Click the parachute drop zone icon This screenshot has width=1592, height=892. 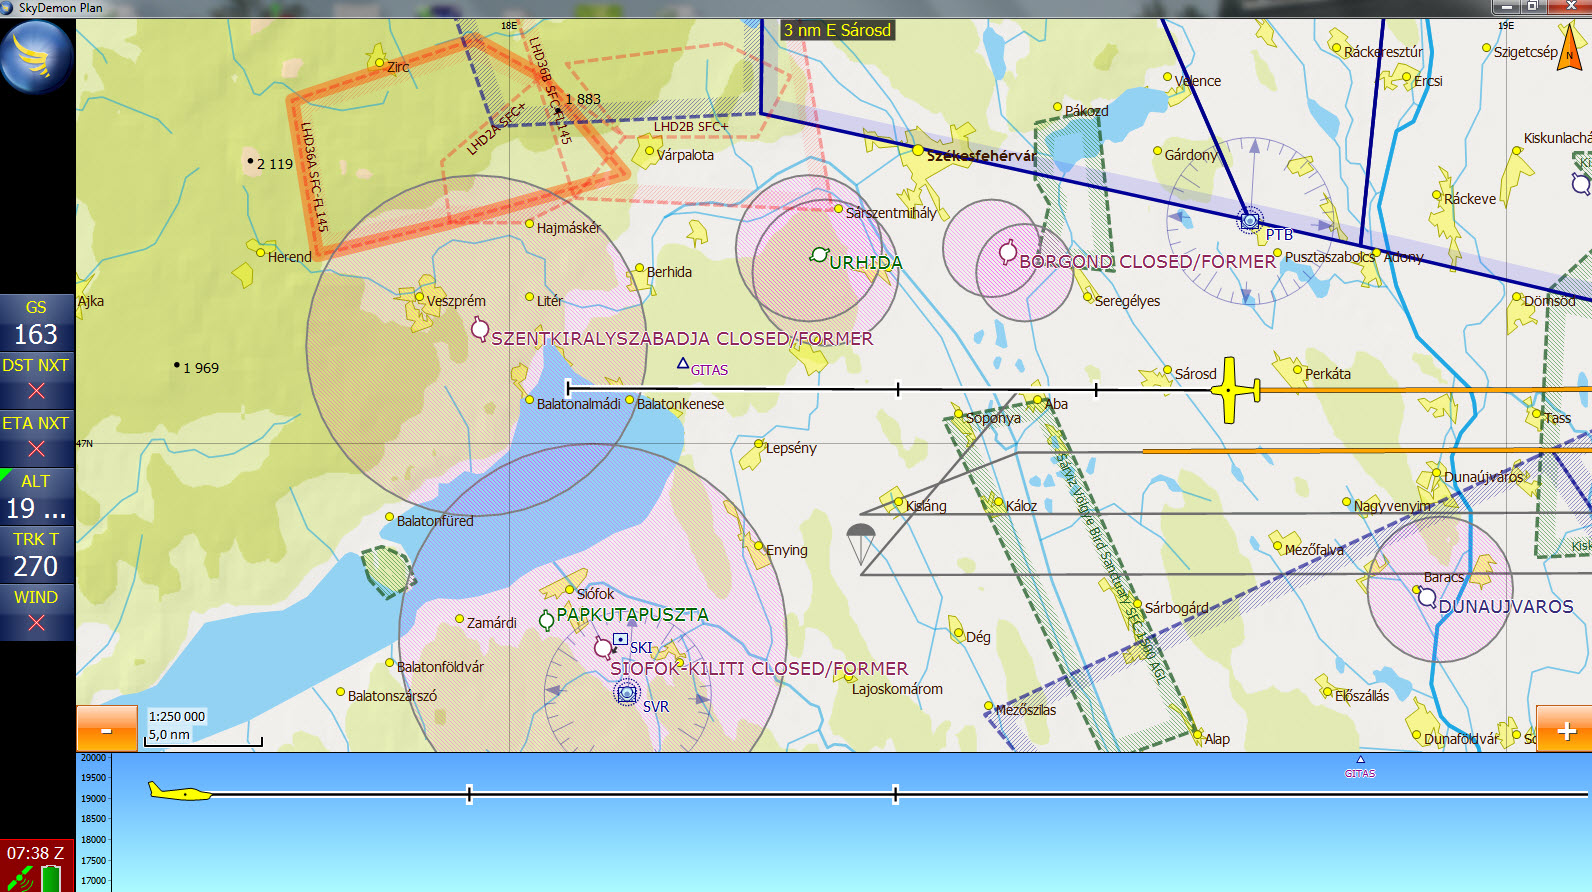pyautogui.click(x=860, y=540)
